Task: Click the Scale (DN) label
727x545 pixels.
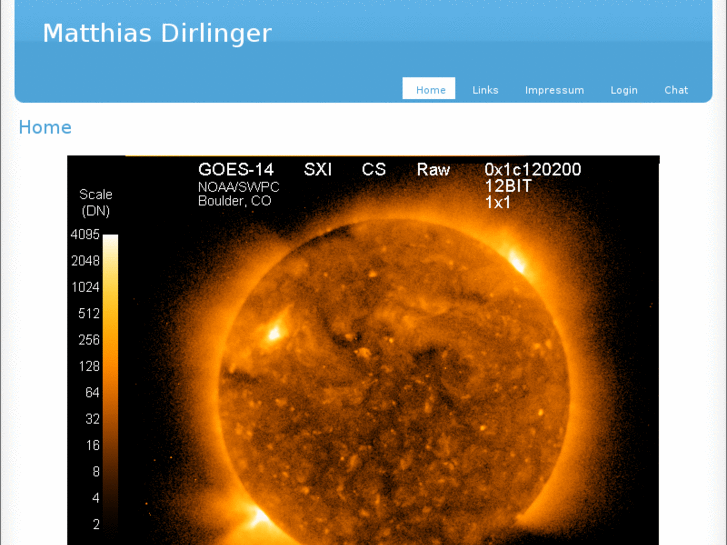Action: pyautogui.click(x=96, y=203)
